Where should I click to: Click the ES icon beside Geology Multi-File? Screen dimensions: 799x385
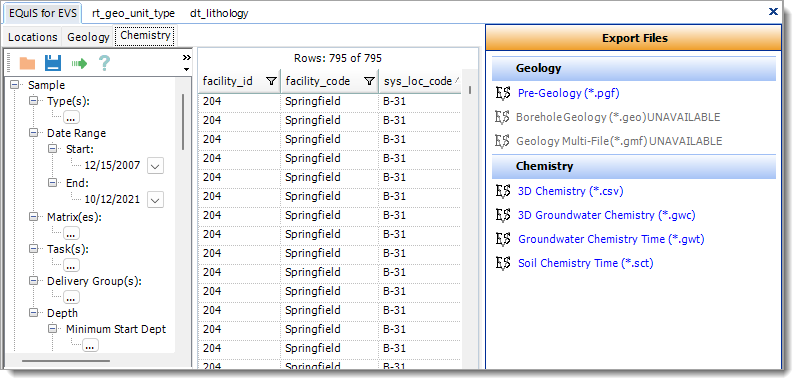(503, 141)
